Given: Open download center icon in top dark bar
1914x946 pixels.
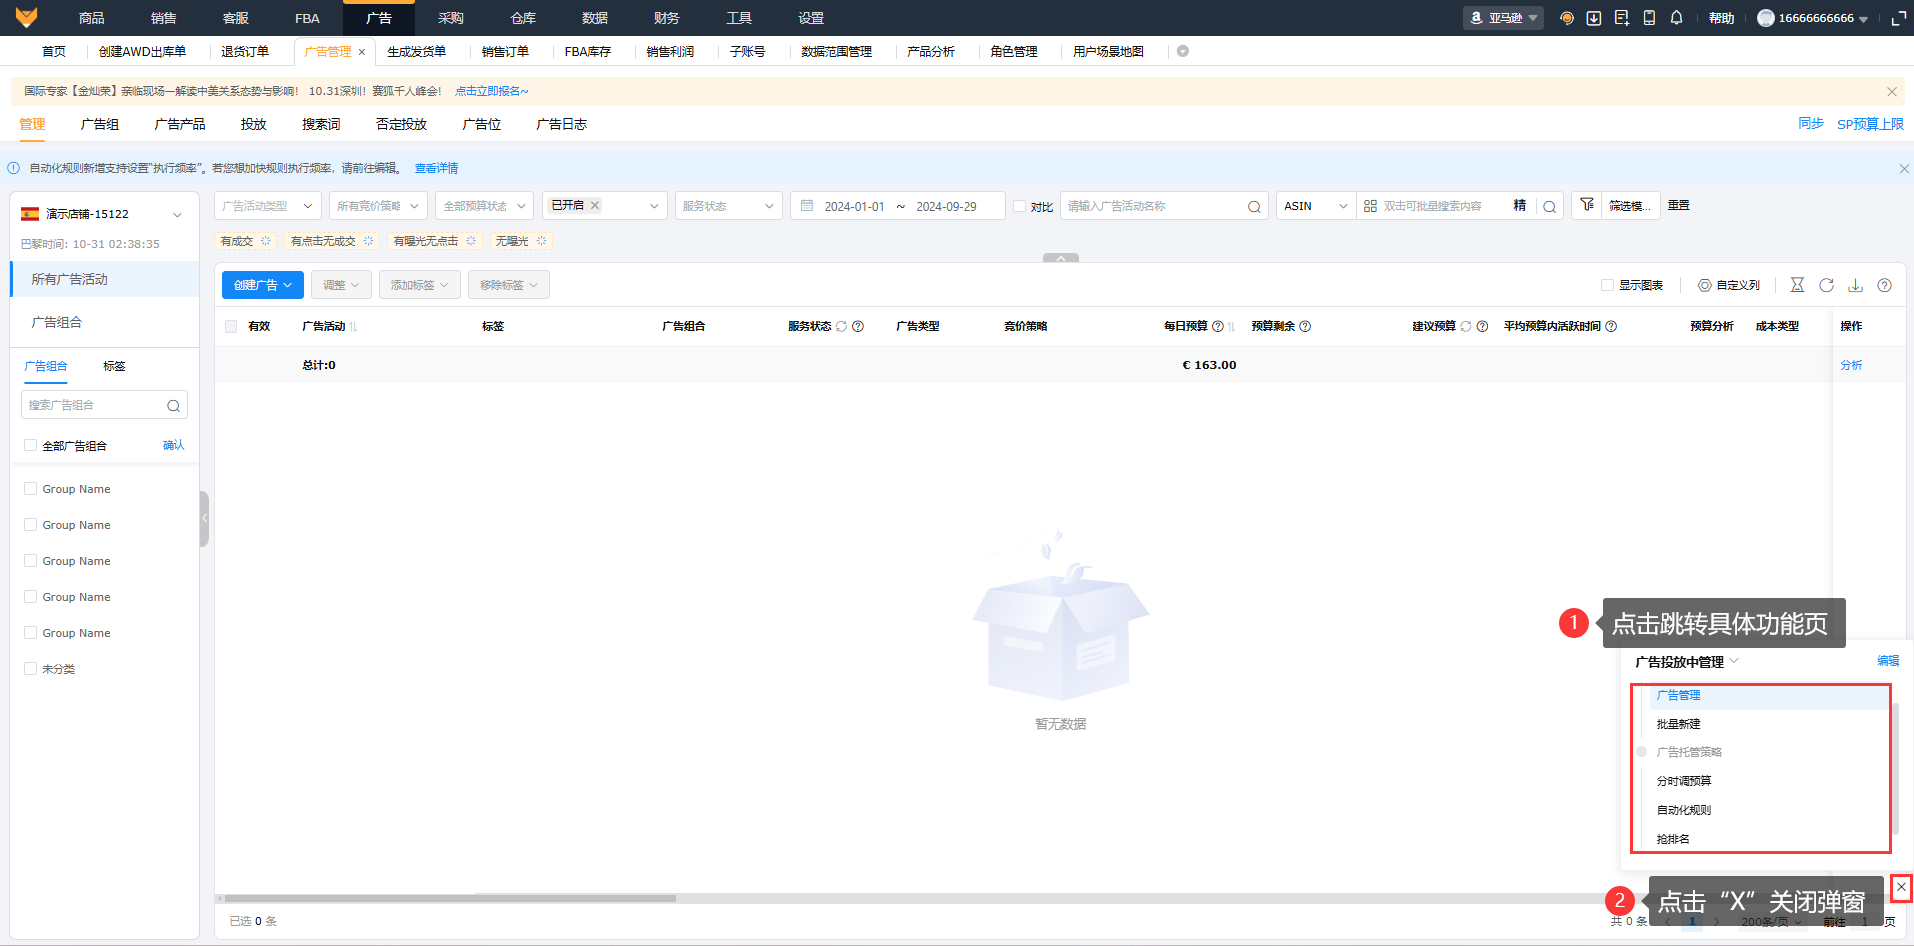Looking at the screenshot, I should (x=1594, y=18).
